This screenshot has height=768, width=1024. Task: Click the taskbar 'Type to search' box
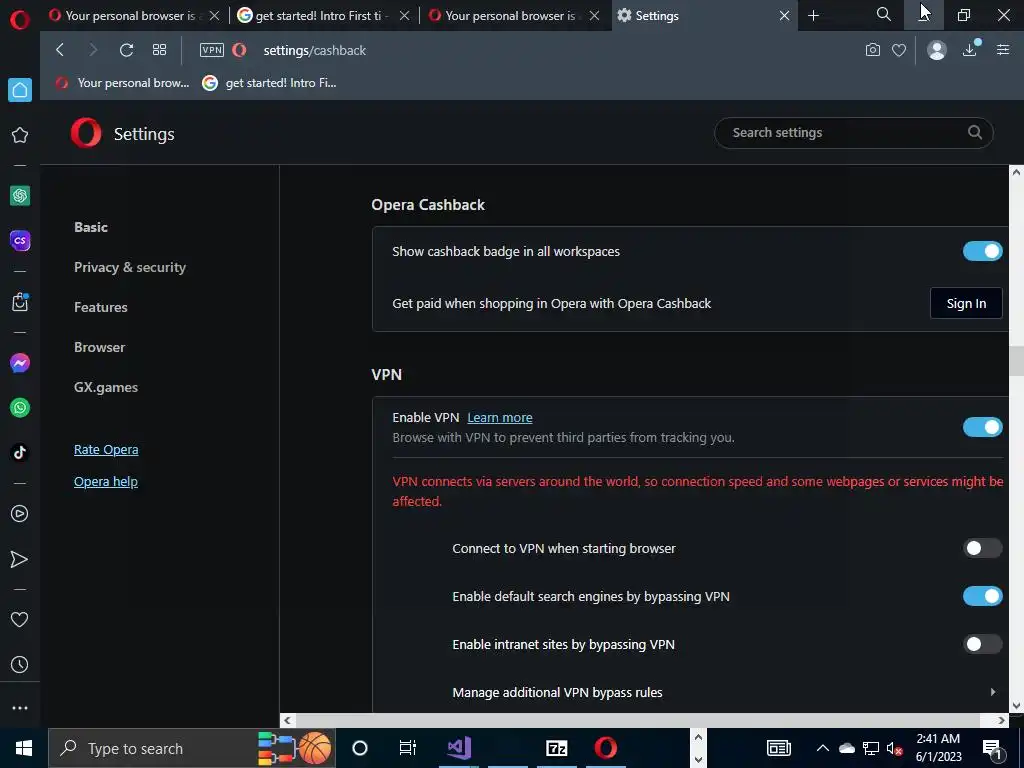pos(192,748)
